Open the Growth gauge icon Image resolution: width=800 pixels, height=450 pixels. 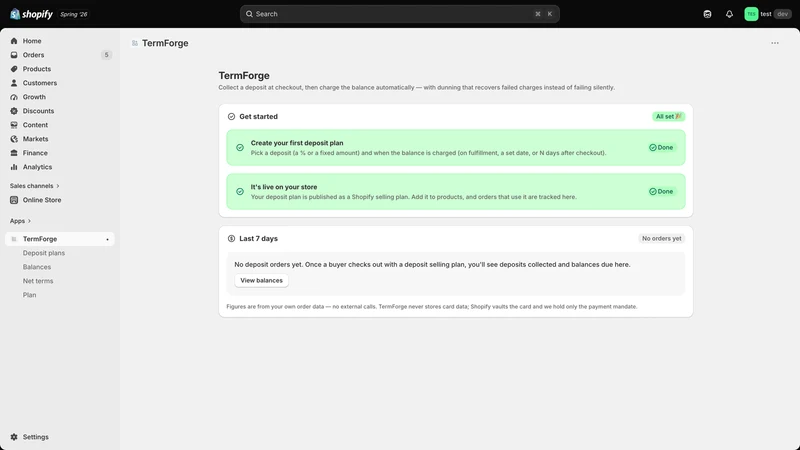point(14,97)
